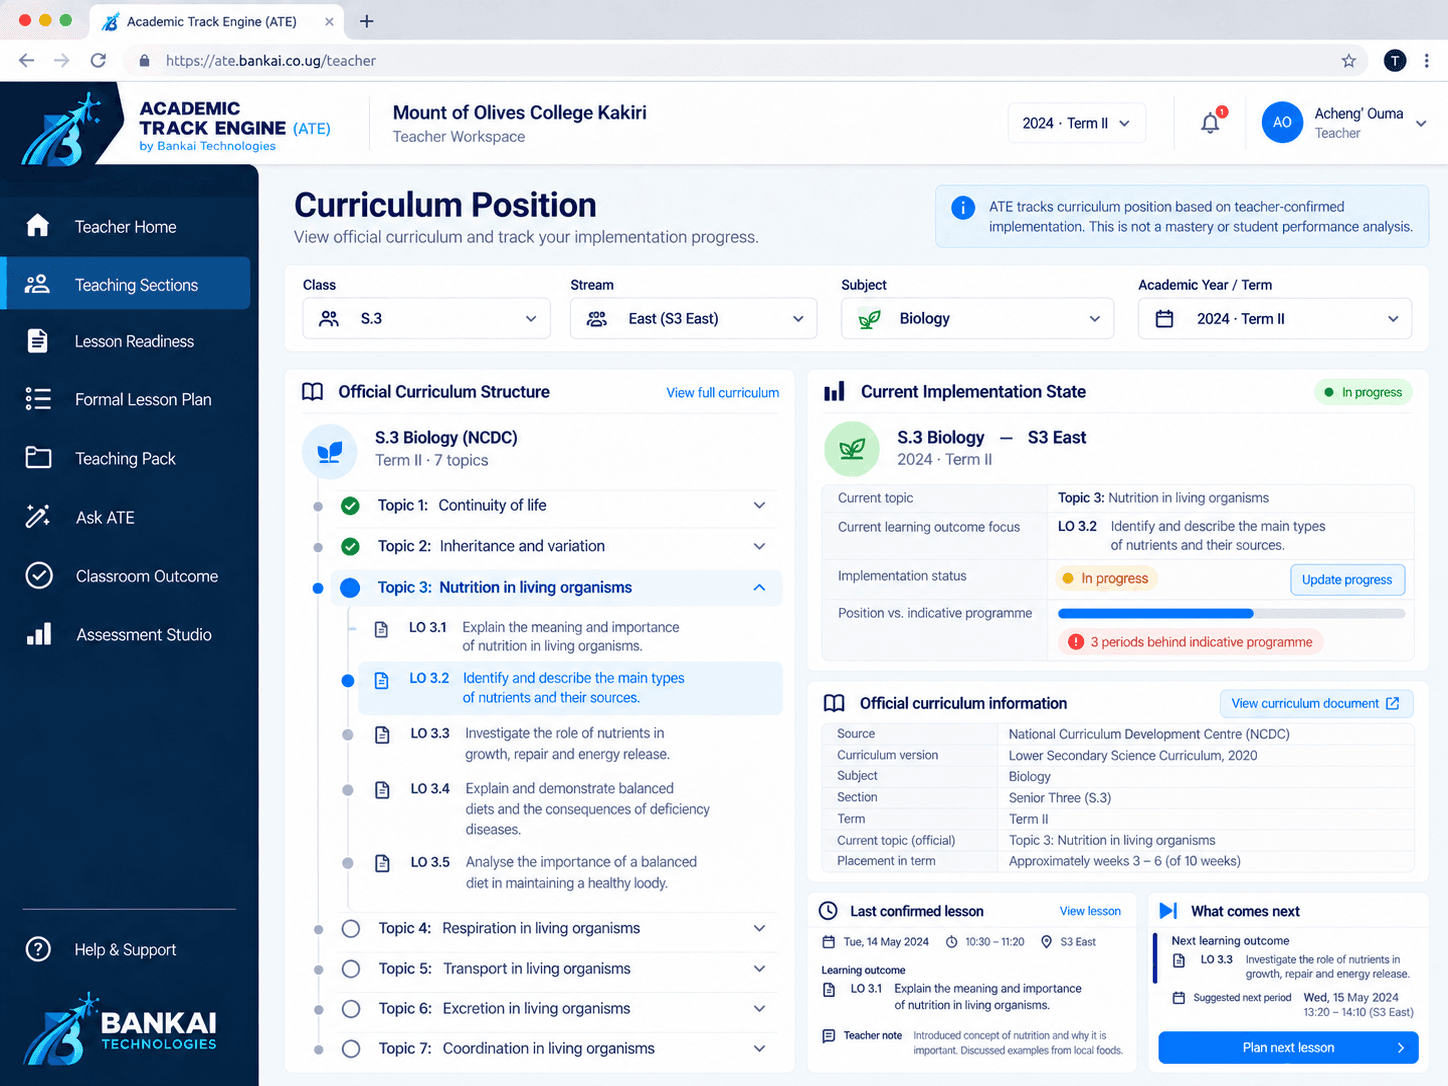Go to Teacher Home in the sidebar
The height and width of the screenshot is (1086, 1448).
pos(126,227)
